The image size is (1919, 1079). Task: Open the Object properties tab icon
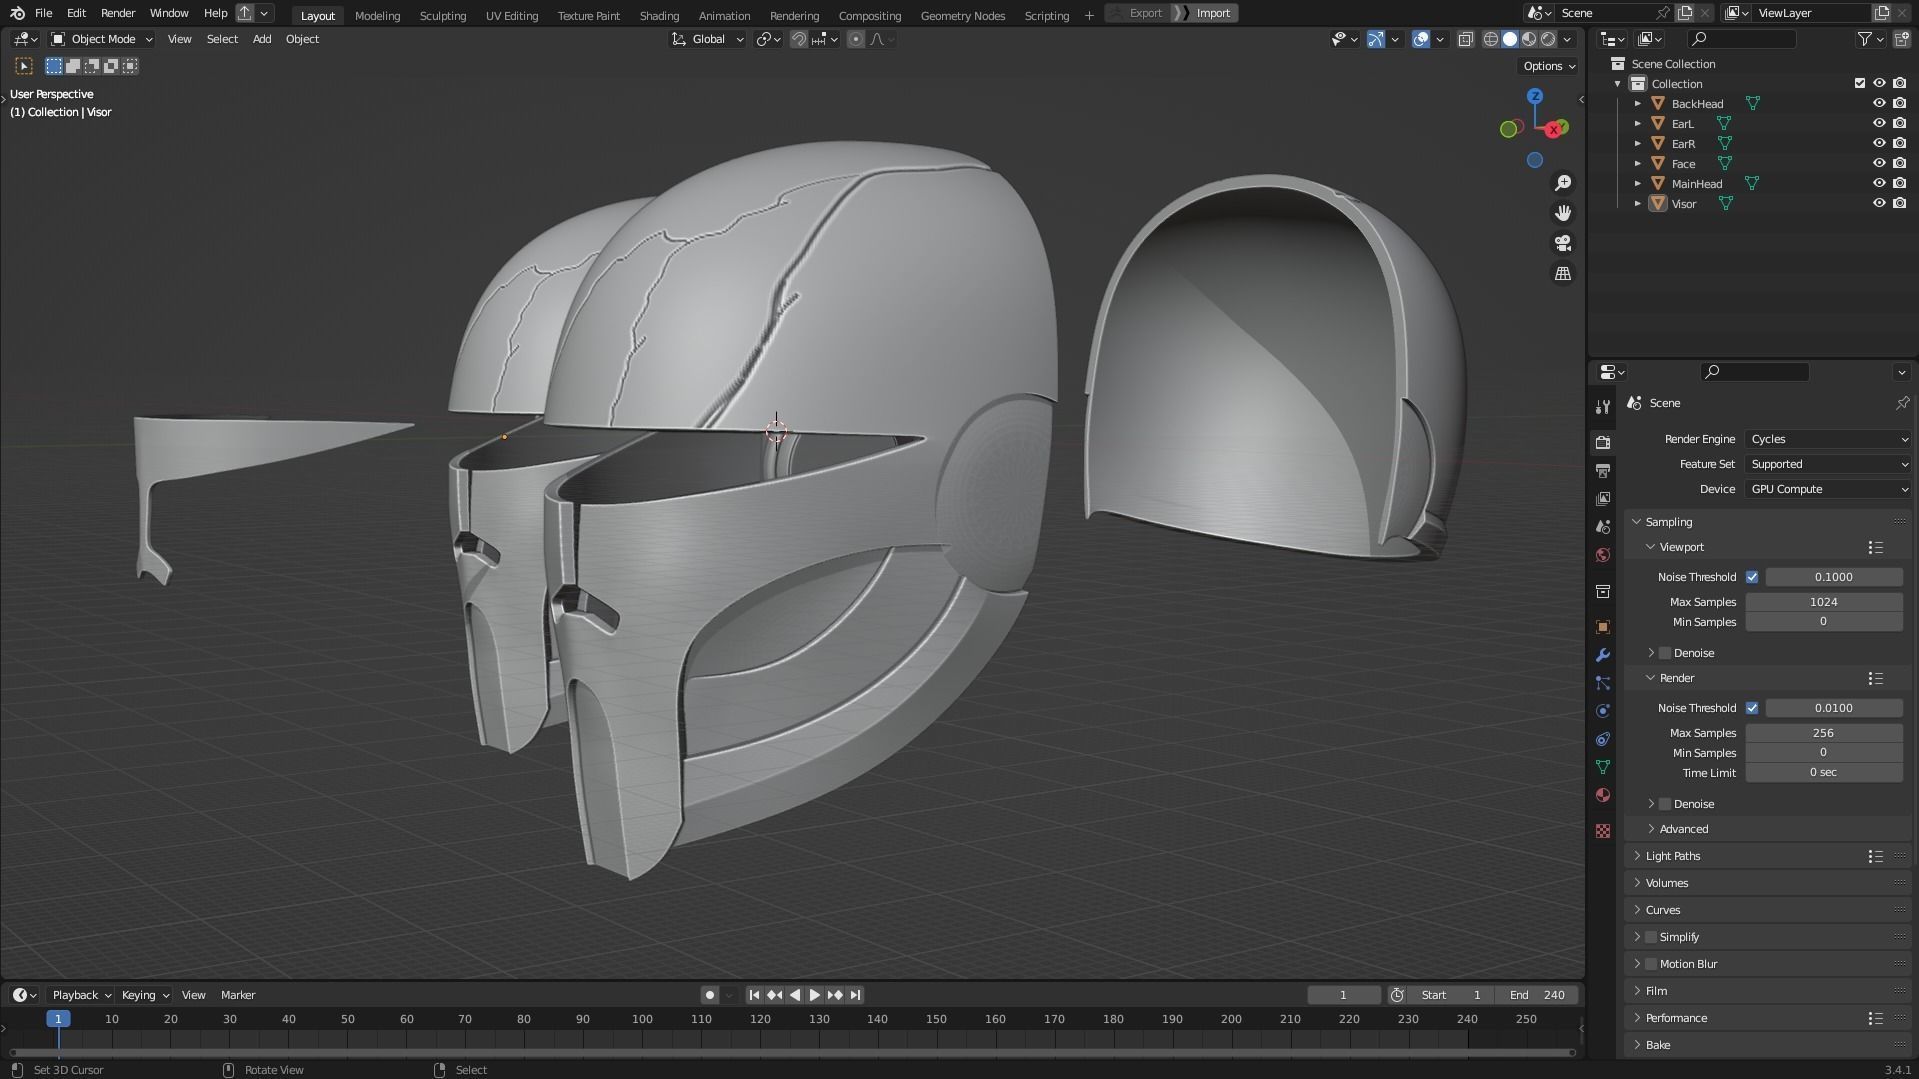point(1603,627)
